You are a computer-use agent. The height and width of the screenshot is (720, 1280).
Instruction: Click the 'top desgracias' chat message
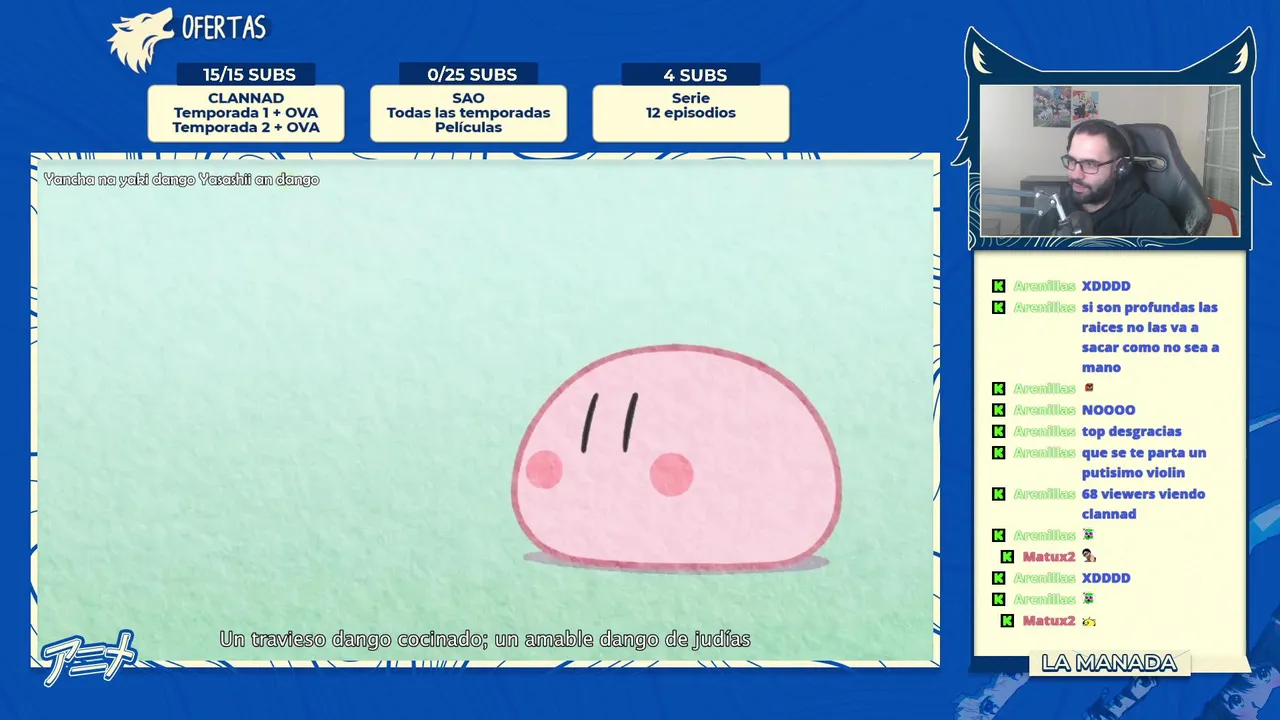(1131, 432)
